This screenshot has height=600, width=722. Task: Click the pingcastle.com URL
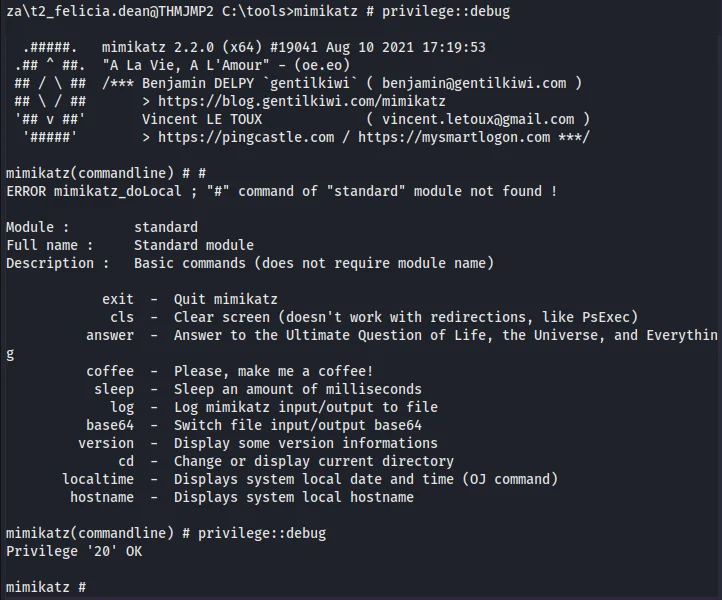point(246,137)
